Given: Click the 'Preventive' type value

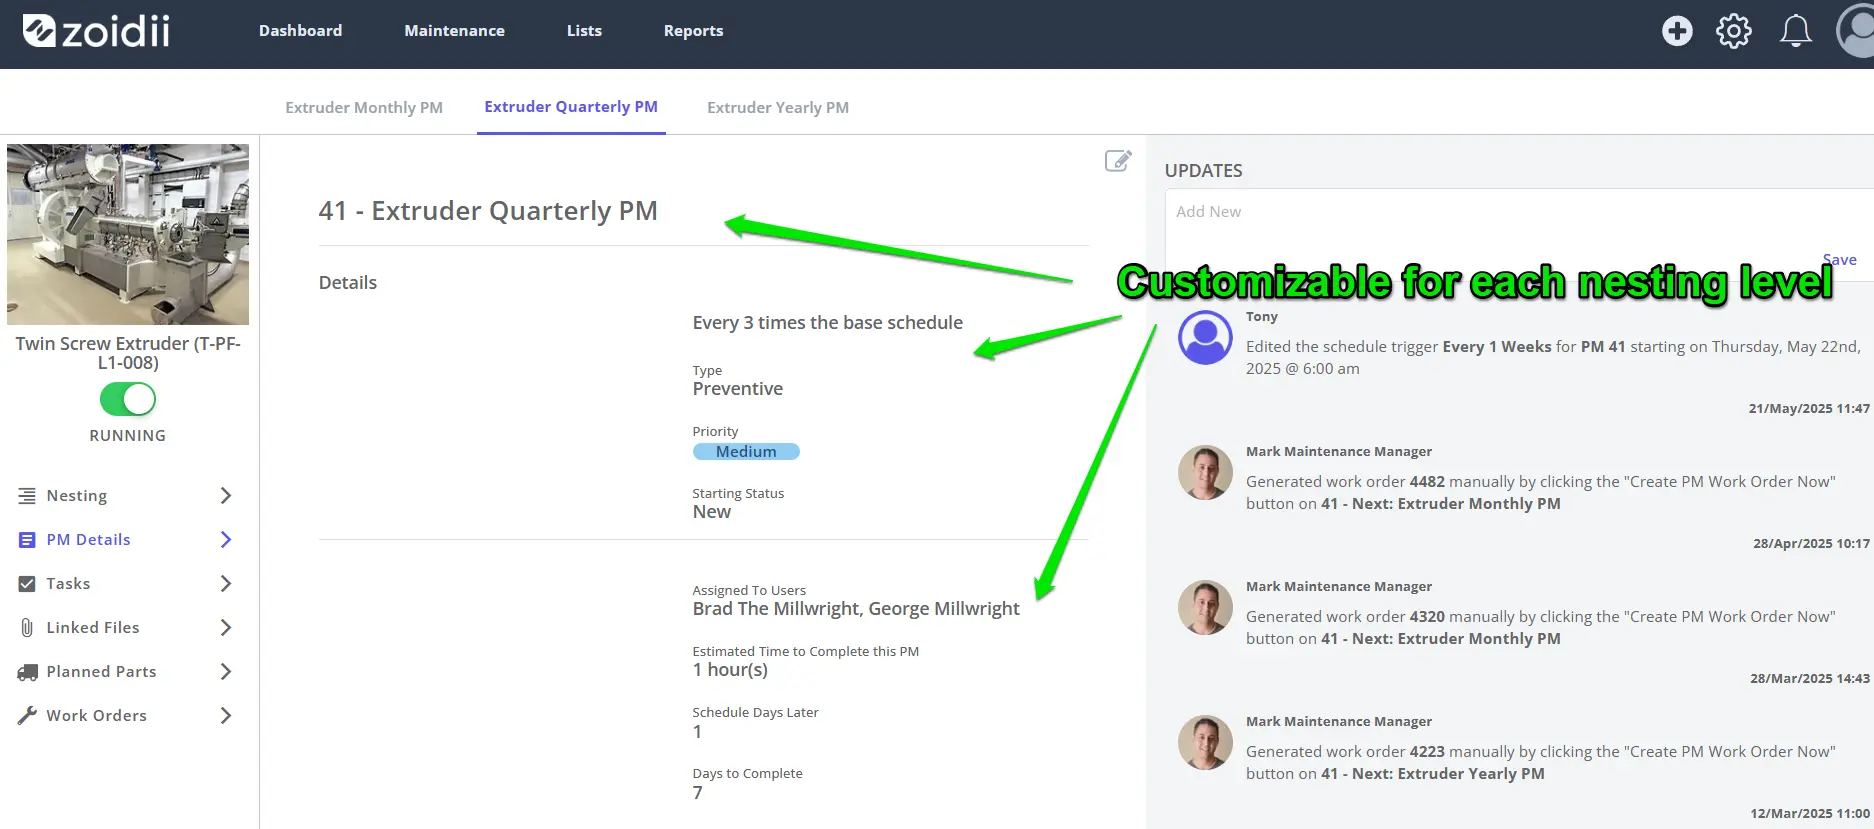Looking at the screenshot, I should click(x=738, y=389).
